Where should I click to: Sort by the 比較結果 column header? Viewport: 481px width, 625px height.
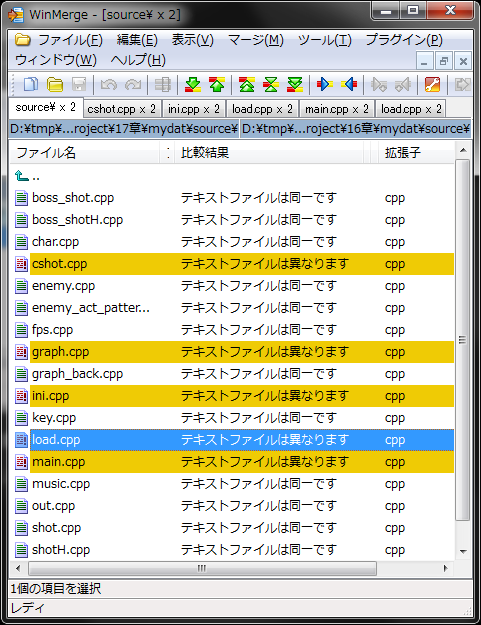(269, 153)
